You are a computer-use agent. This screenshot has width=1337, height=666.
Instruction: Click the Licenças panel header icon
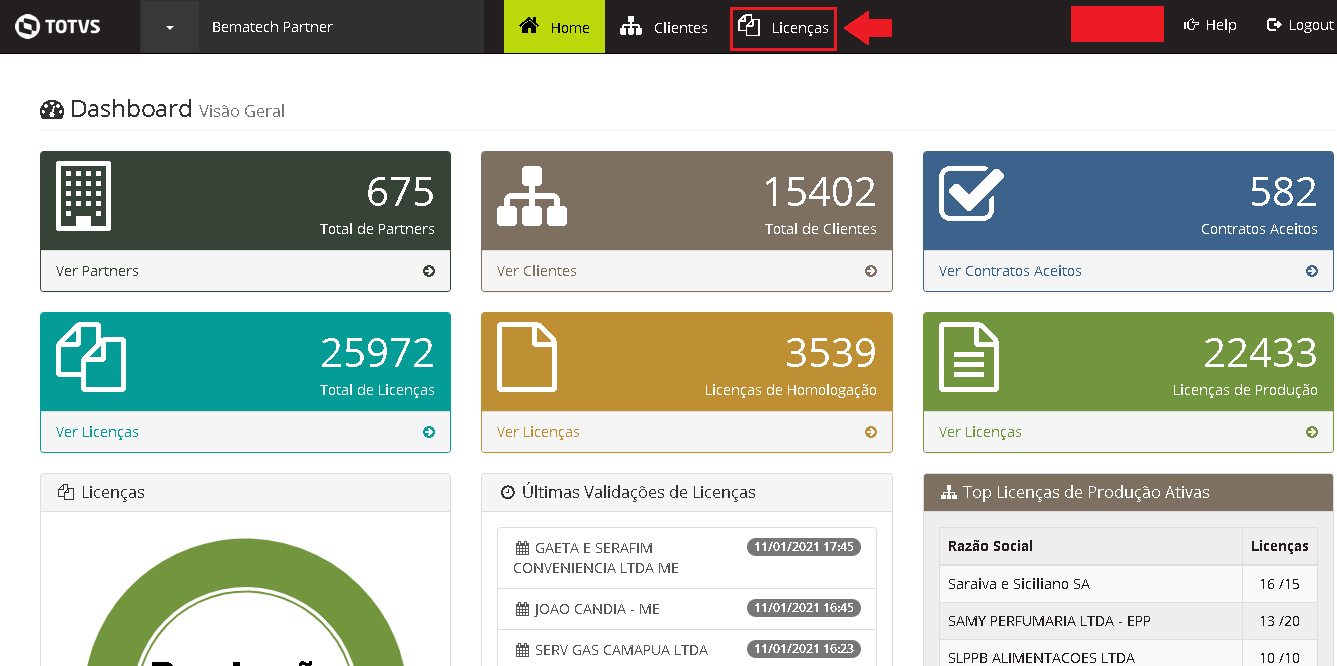(66, 492)
